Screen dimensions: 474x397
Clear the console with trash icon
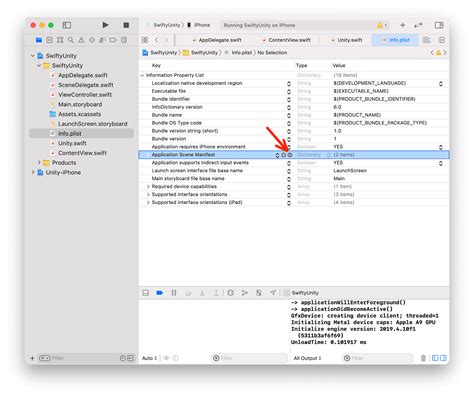tap(423, 358)
